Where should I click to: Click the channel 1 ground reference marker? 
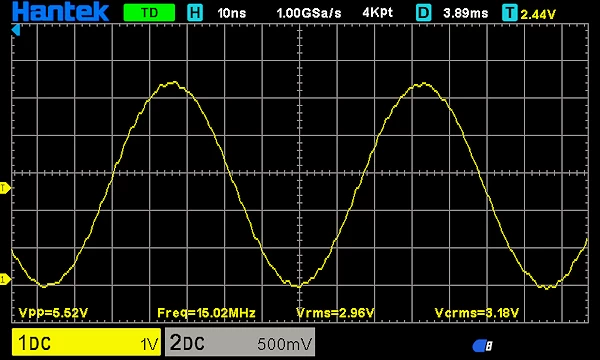tap(5, 279)
